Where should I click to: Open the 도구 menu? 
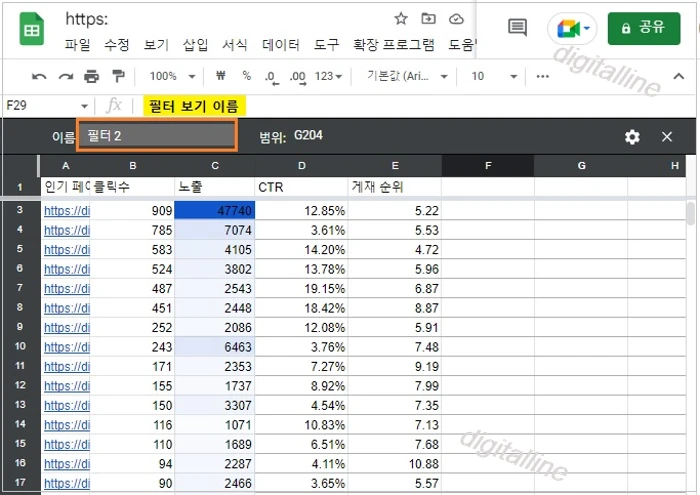326,45
